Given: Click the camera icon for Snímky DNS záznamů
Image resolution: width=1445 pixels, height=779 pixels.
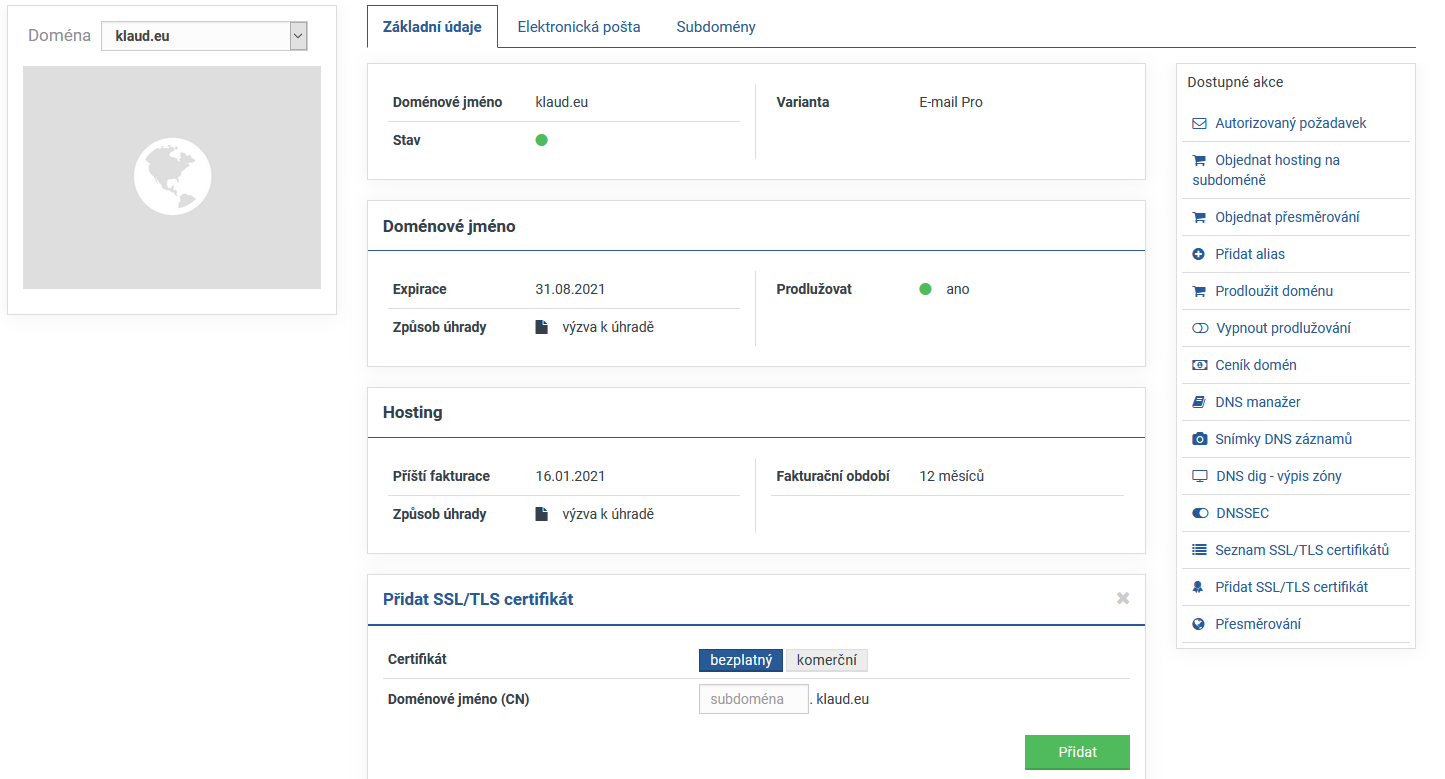Looking at the screenshot, I should 1199,440.
